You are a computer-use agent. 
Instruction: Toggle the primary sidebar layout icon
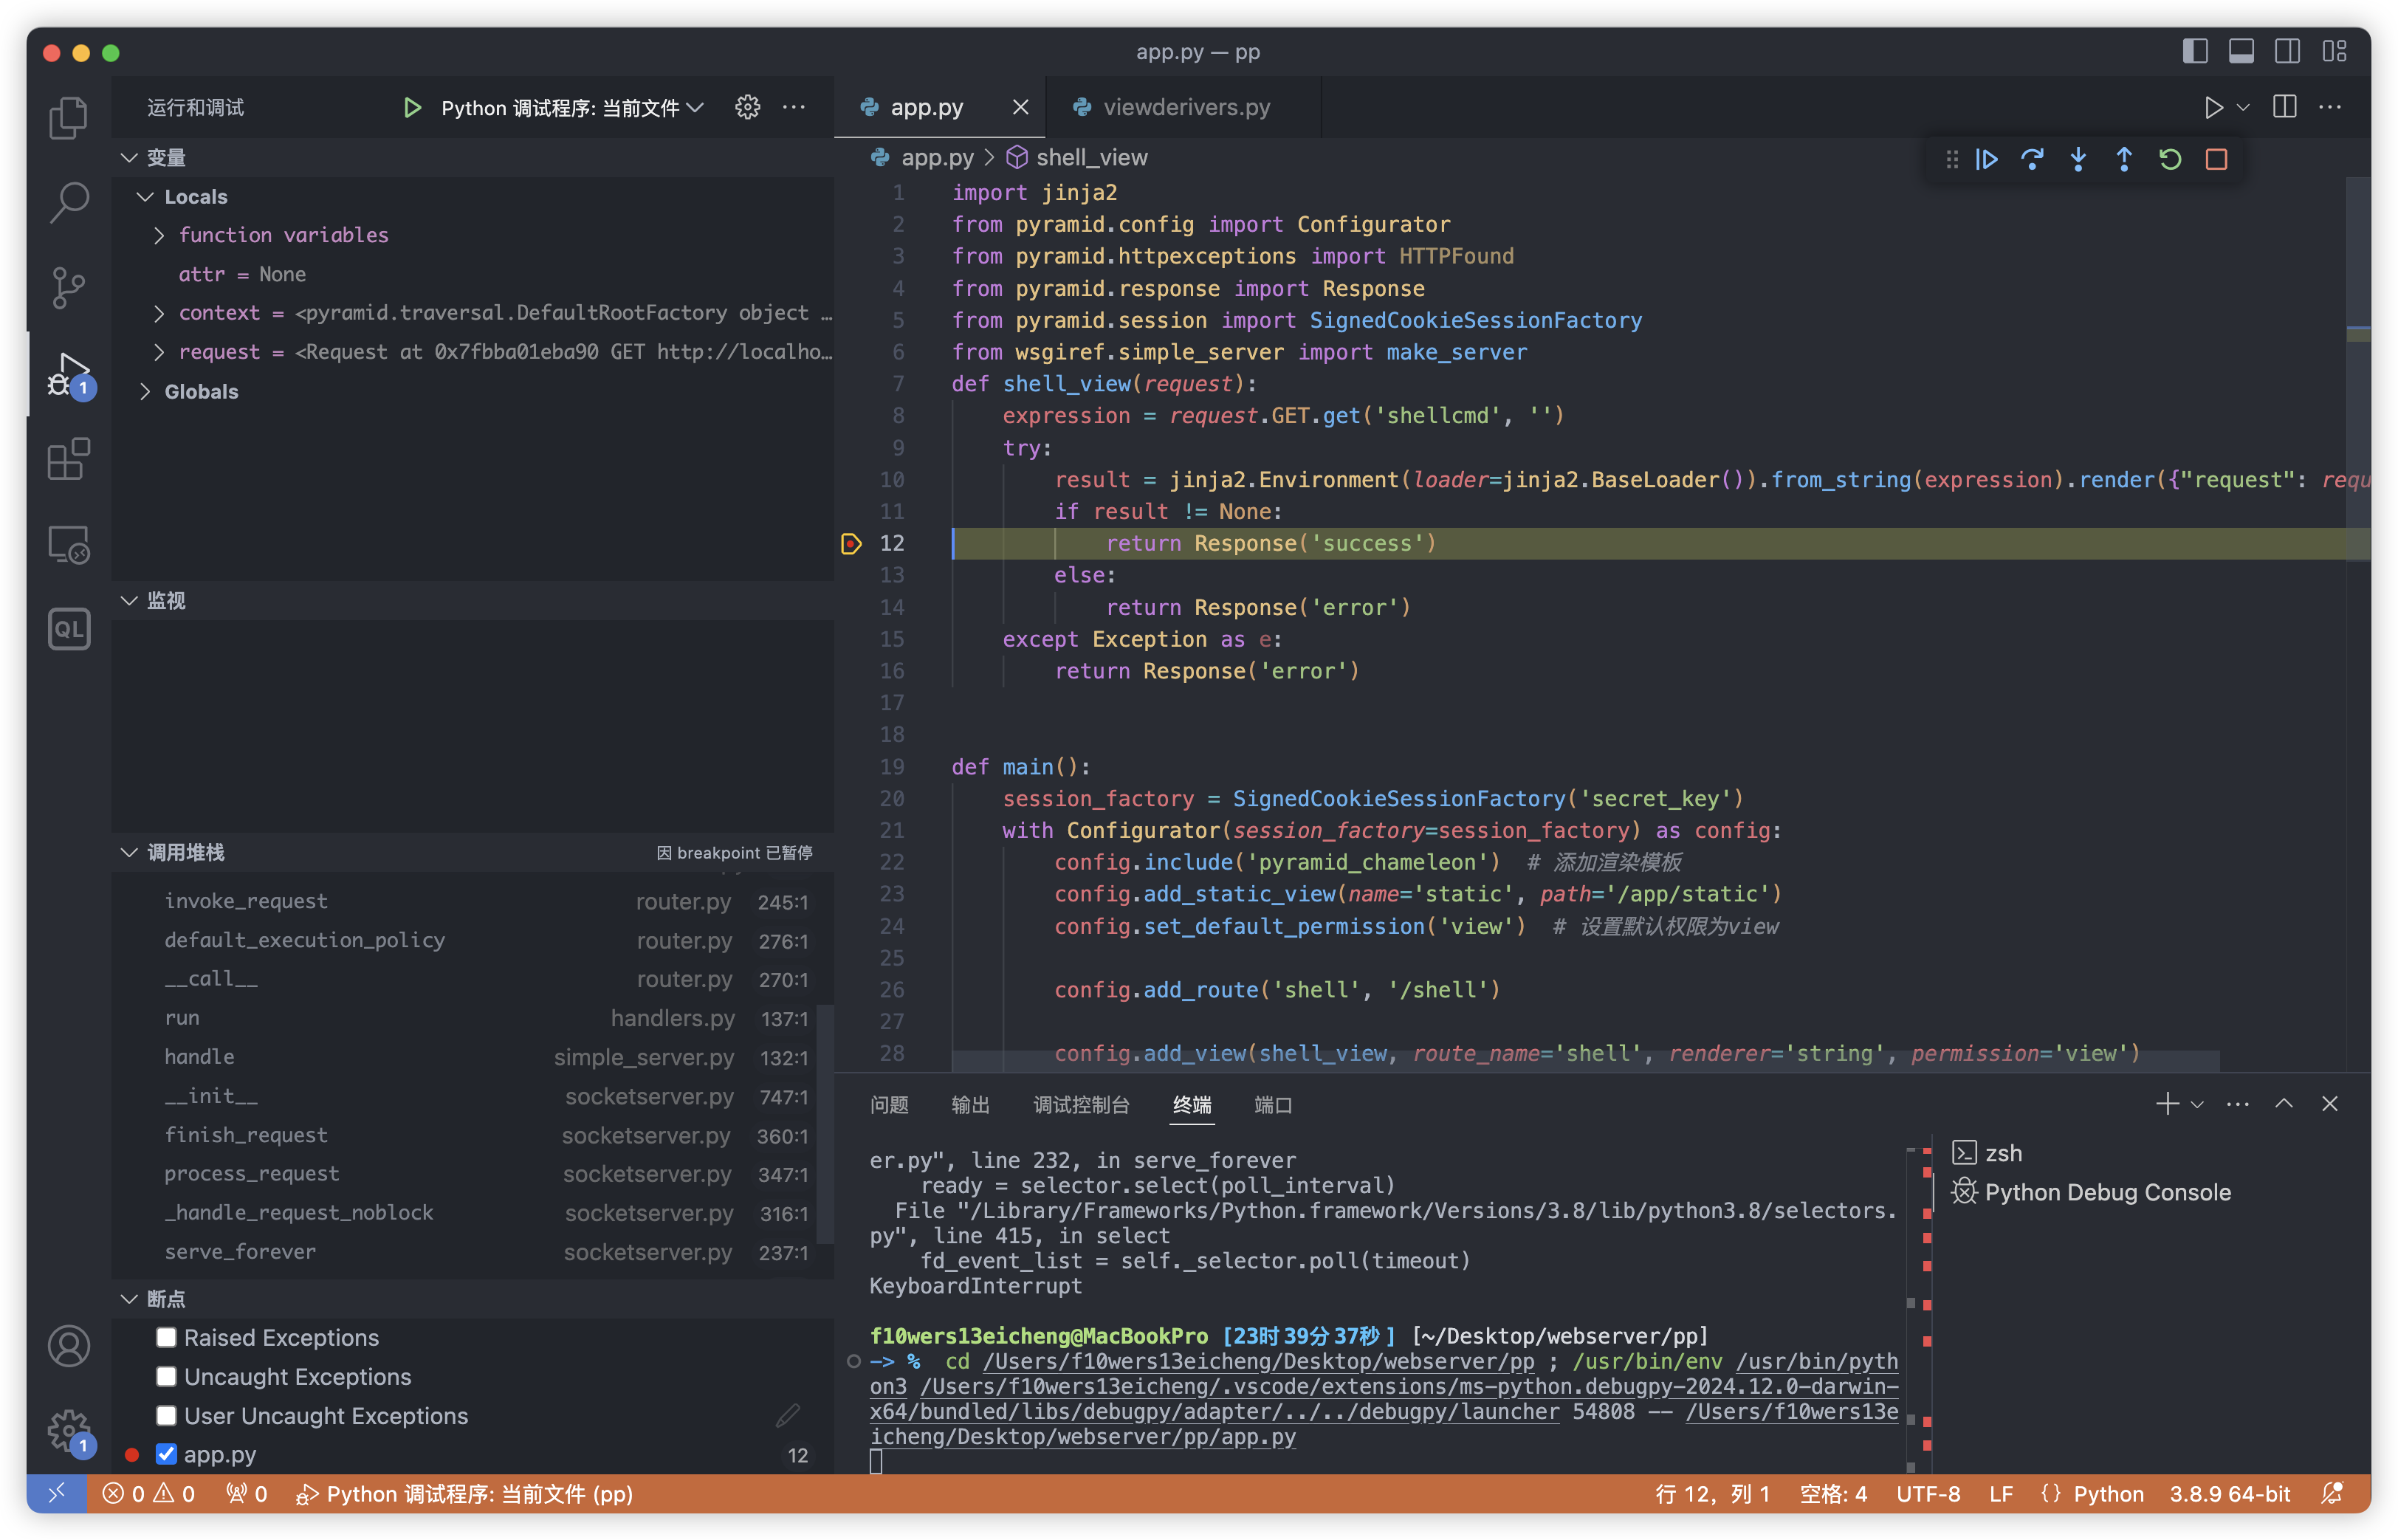click(x=2195, y=51)
